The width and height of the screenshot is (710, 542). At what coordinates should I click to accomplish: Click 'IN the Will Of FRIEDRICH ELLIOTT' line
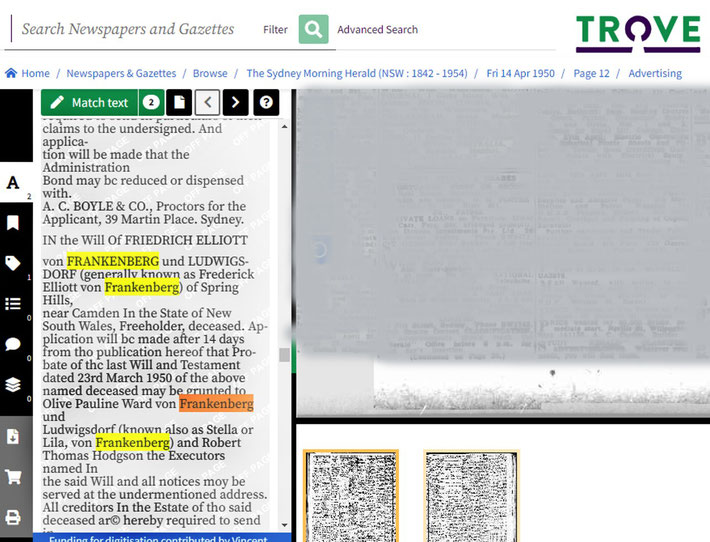[x=145, y=240]
